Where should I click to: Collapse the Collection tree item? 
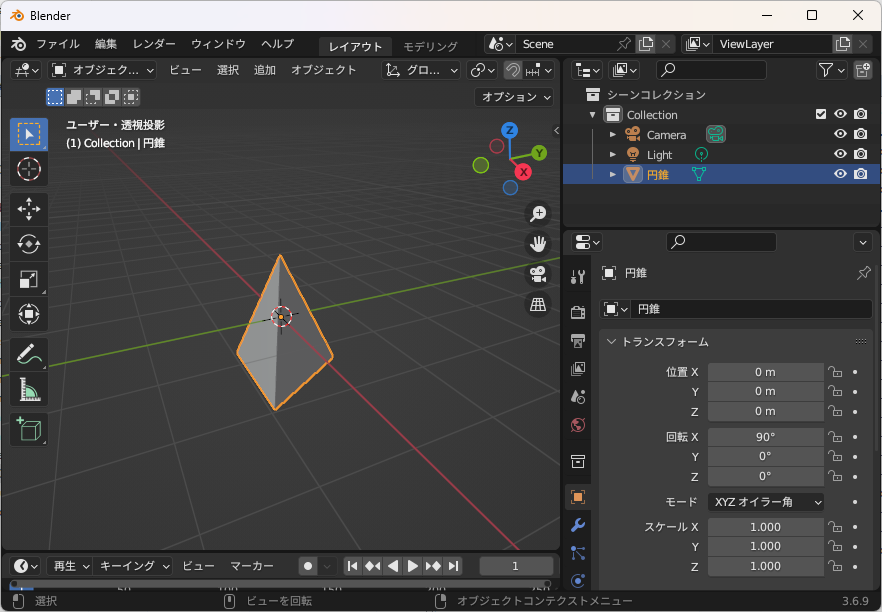592,115
